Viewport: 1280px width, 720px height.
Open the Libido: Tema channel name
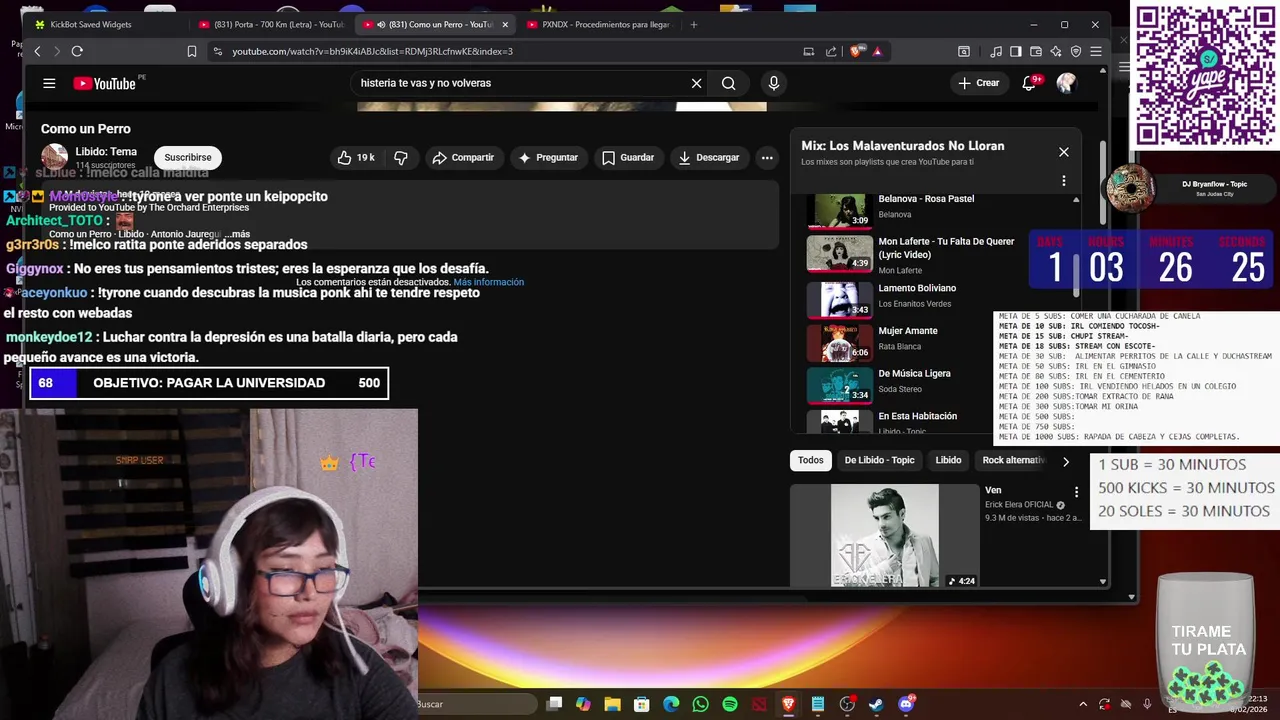(106, 151)
